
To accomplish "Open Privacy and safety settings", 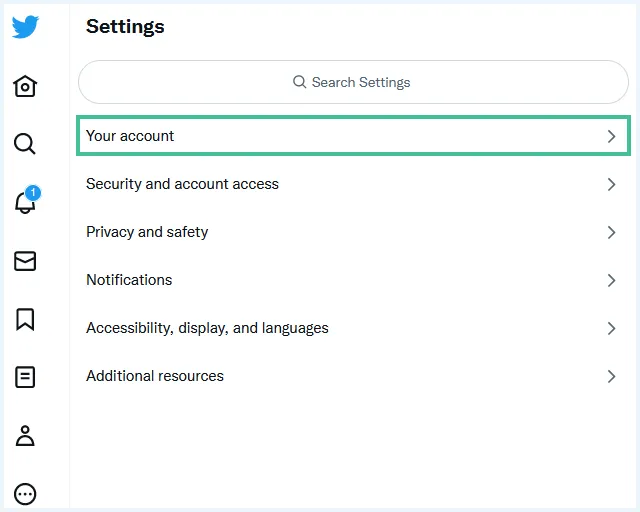I will (353, 232).
